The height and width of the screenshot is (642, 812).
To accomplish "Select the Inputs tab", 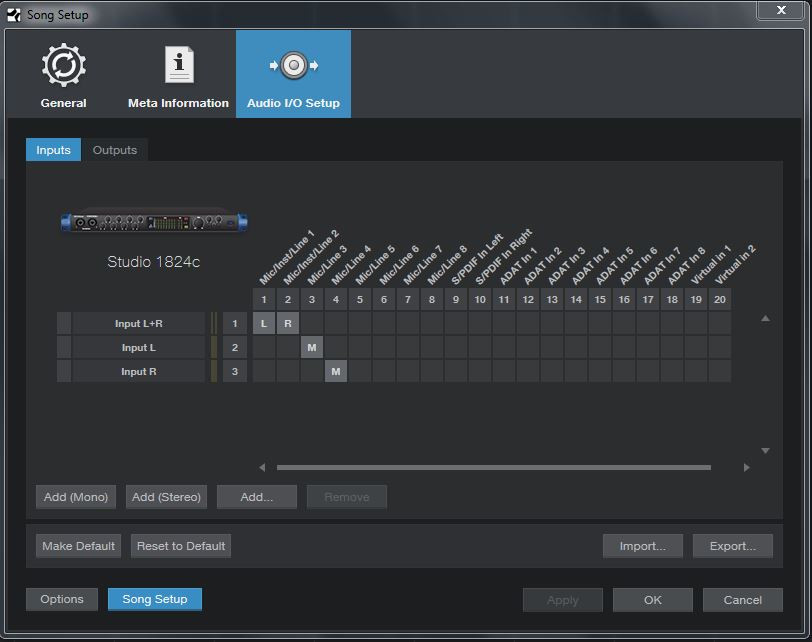I will coord(53,150).
